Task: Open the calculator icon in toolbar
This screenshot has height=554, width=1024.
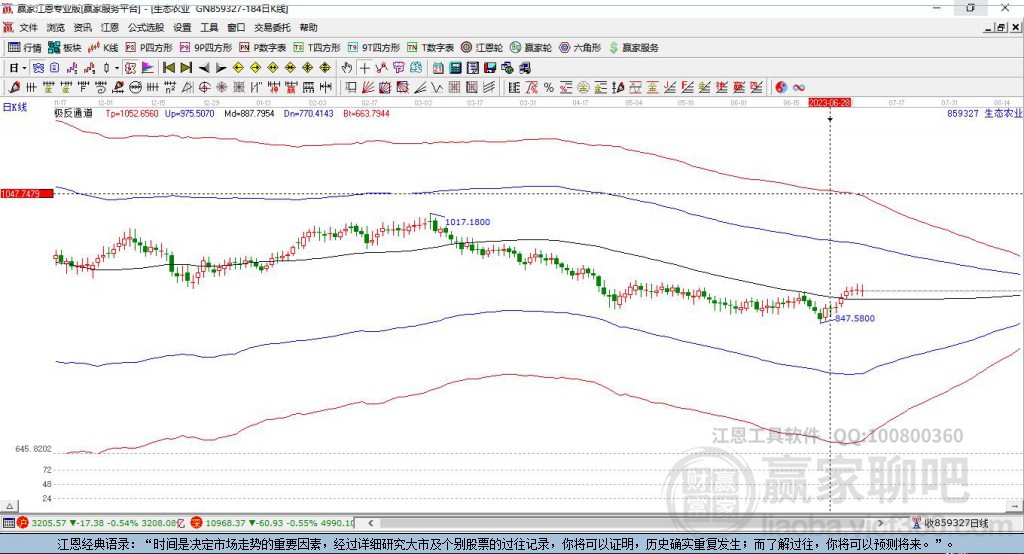Action: (x=455, y=68)
